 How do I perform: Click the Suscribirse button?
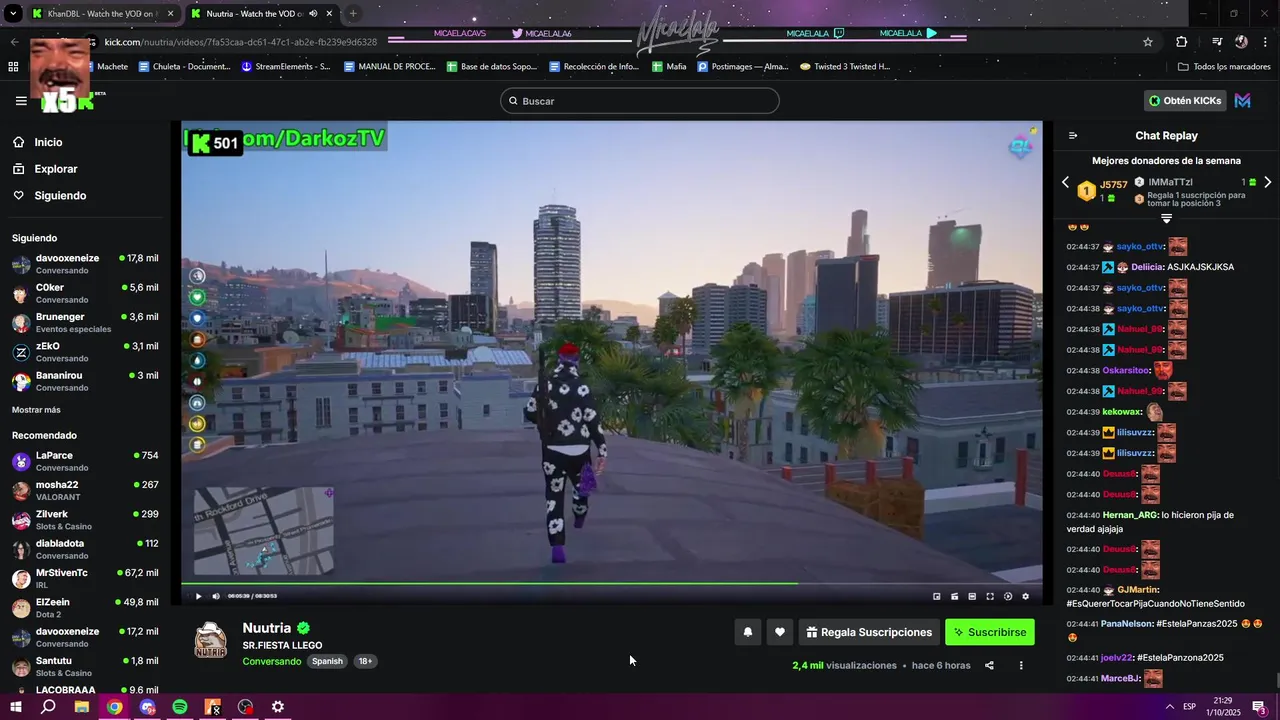click(x=989, y=632)
